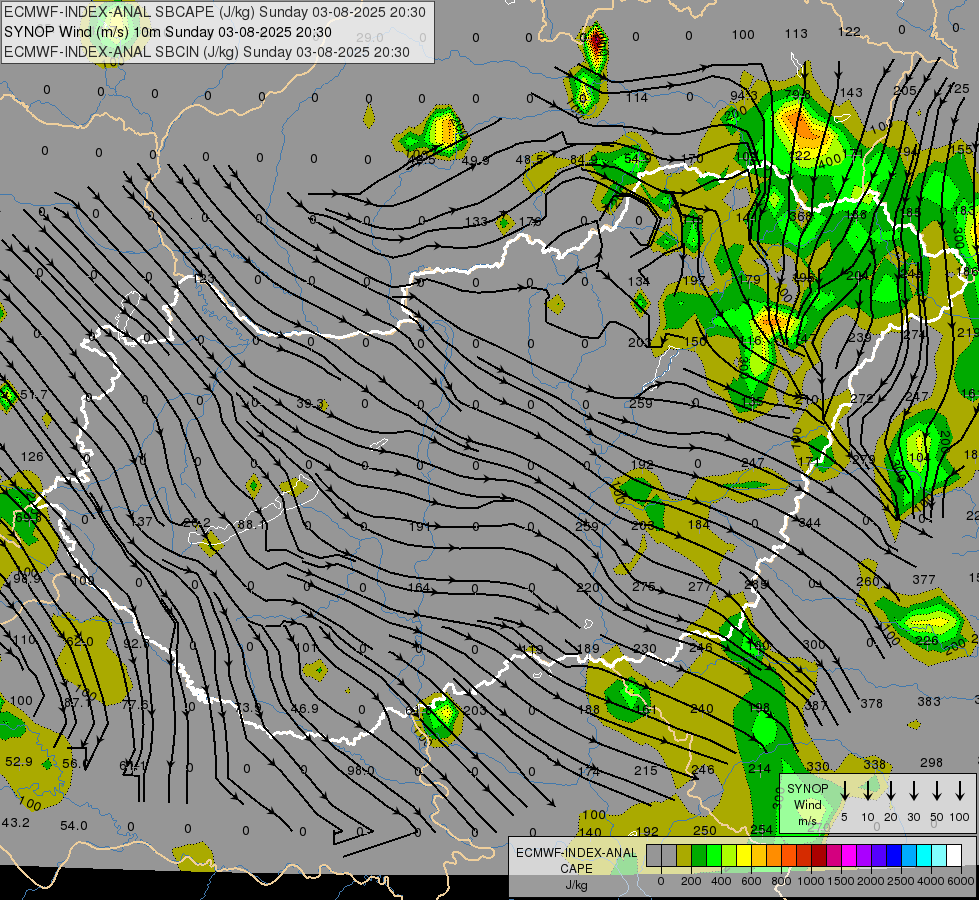Select the 43.2 value on the map
Image resolution: width=979 pixels, height=900 pixels.
16,823
